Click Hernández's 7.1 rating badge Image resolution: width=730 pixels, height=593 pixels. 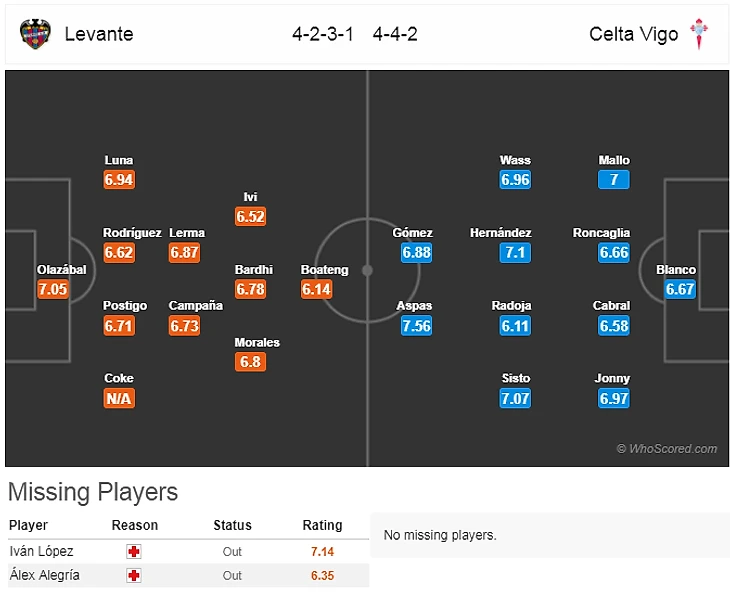pos(515,253)
